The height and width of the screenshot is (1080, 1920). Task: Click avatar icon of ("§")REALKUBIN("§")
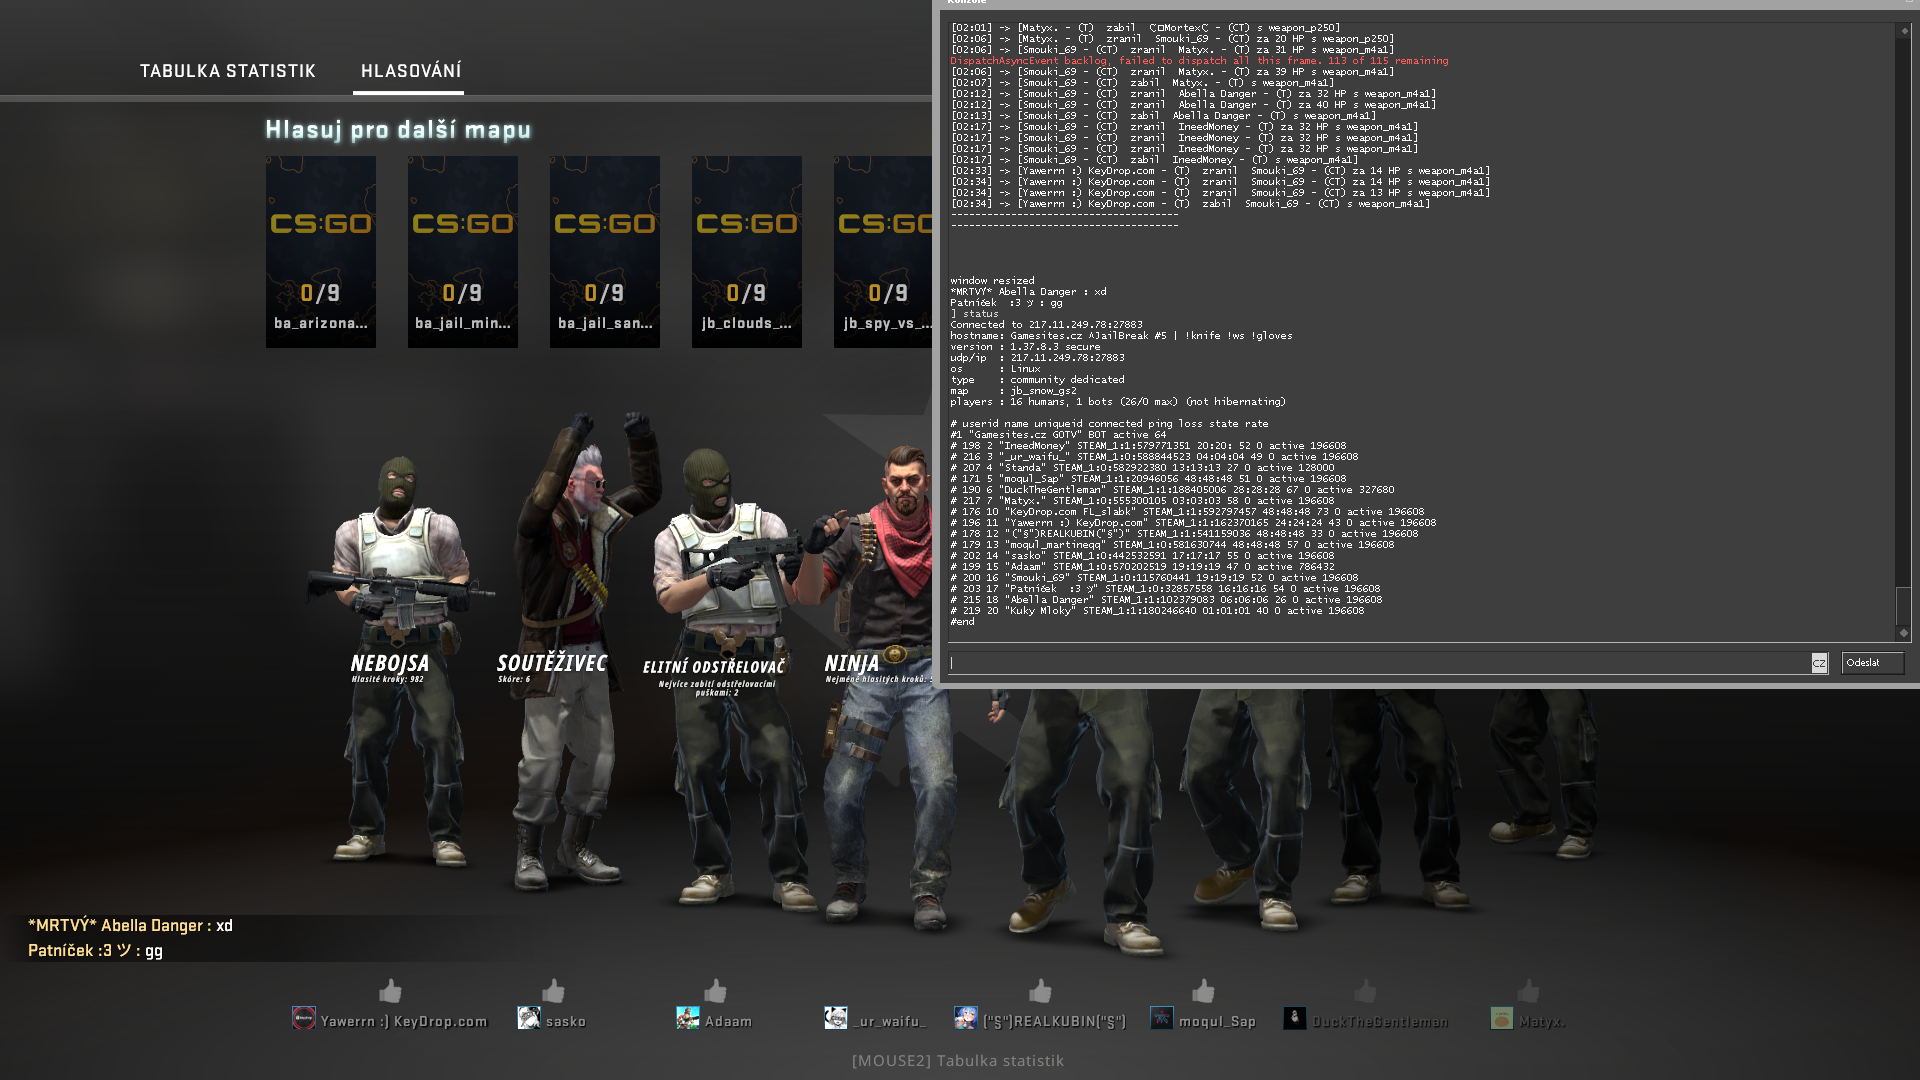click(x=965, y=1019)
